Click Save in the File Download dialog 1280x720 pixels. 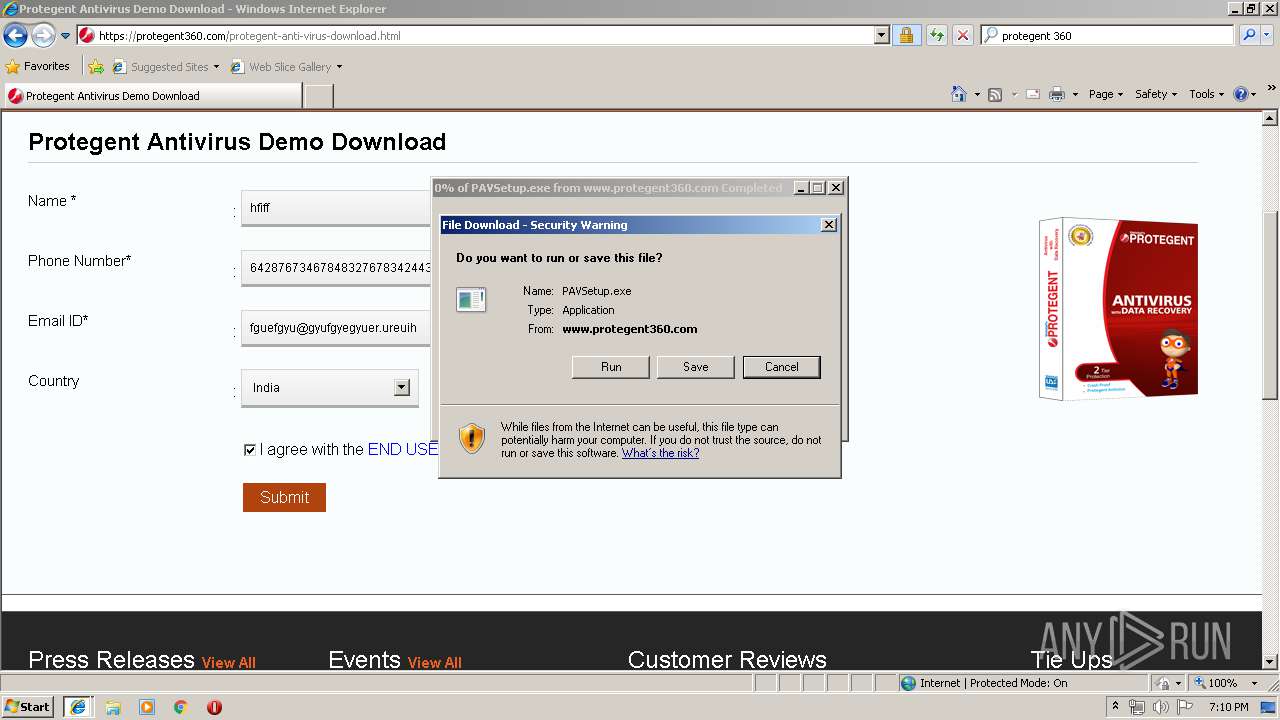click(x=695, y=367)
